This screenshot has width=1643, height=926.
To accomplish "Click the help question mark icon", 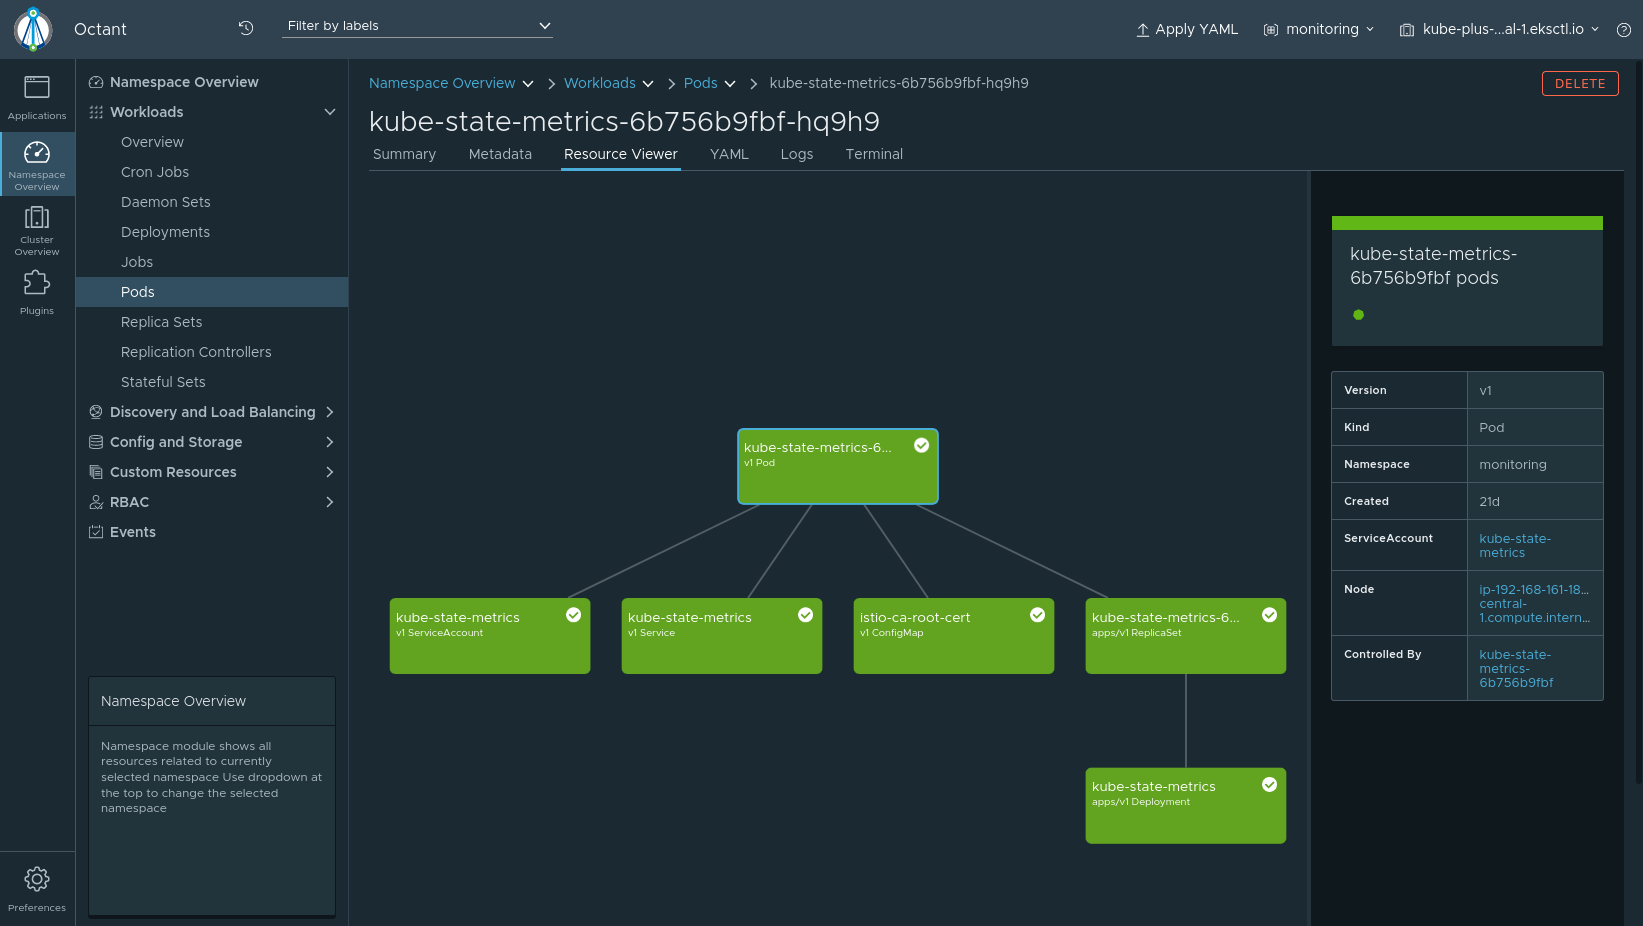I will pos(1624,30).
